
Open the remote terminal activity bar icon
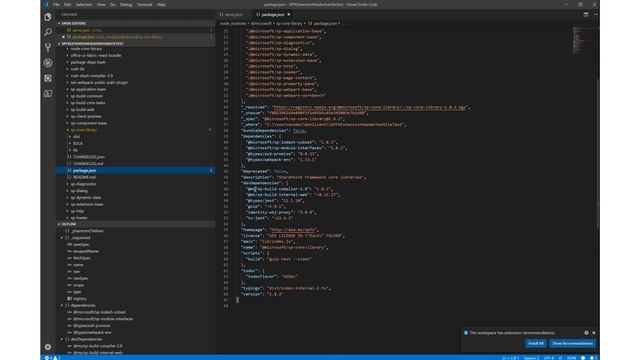[x=48, y=93]
